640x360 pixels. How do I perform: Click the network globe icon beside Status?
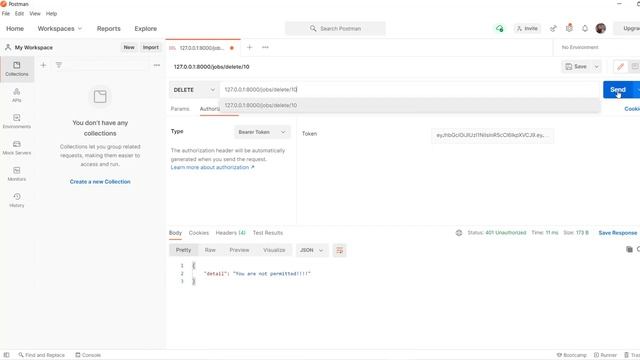point(459,233)
